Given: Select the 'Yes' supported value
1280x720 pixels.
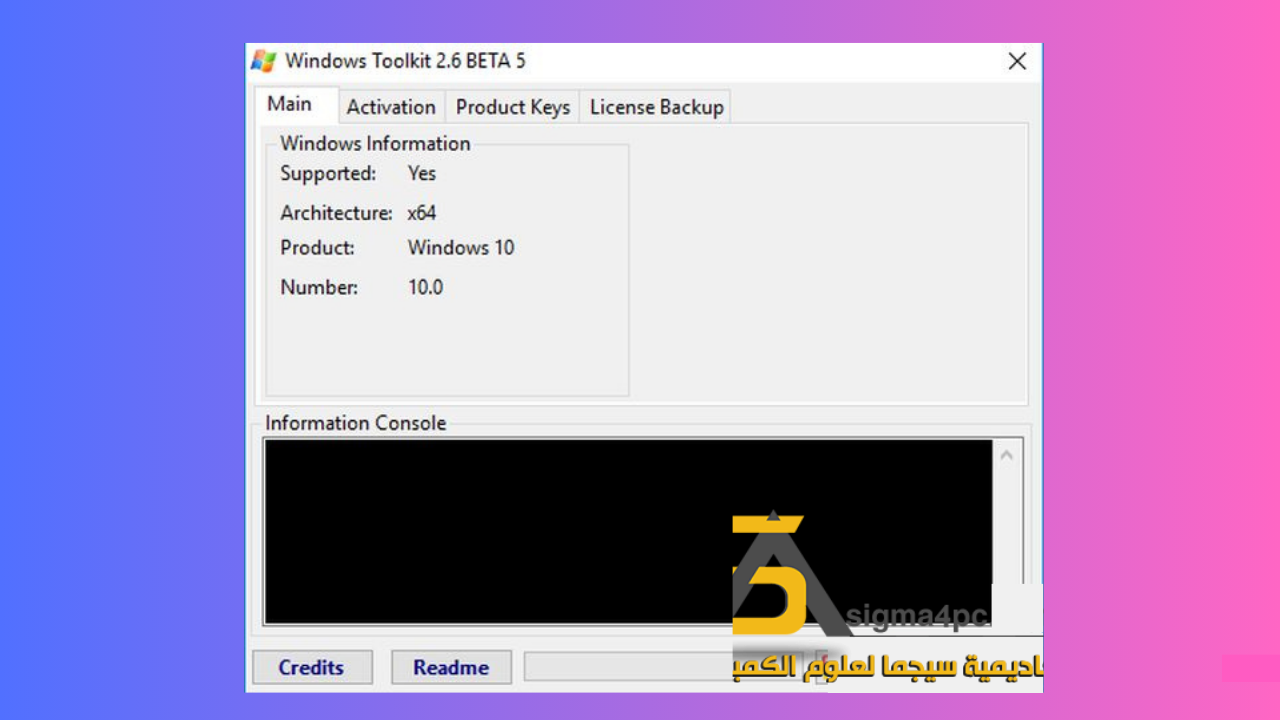Looking at the screenshot, I should [x=422, y=174].
